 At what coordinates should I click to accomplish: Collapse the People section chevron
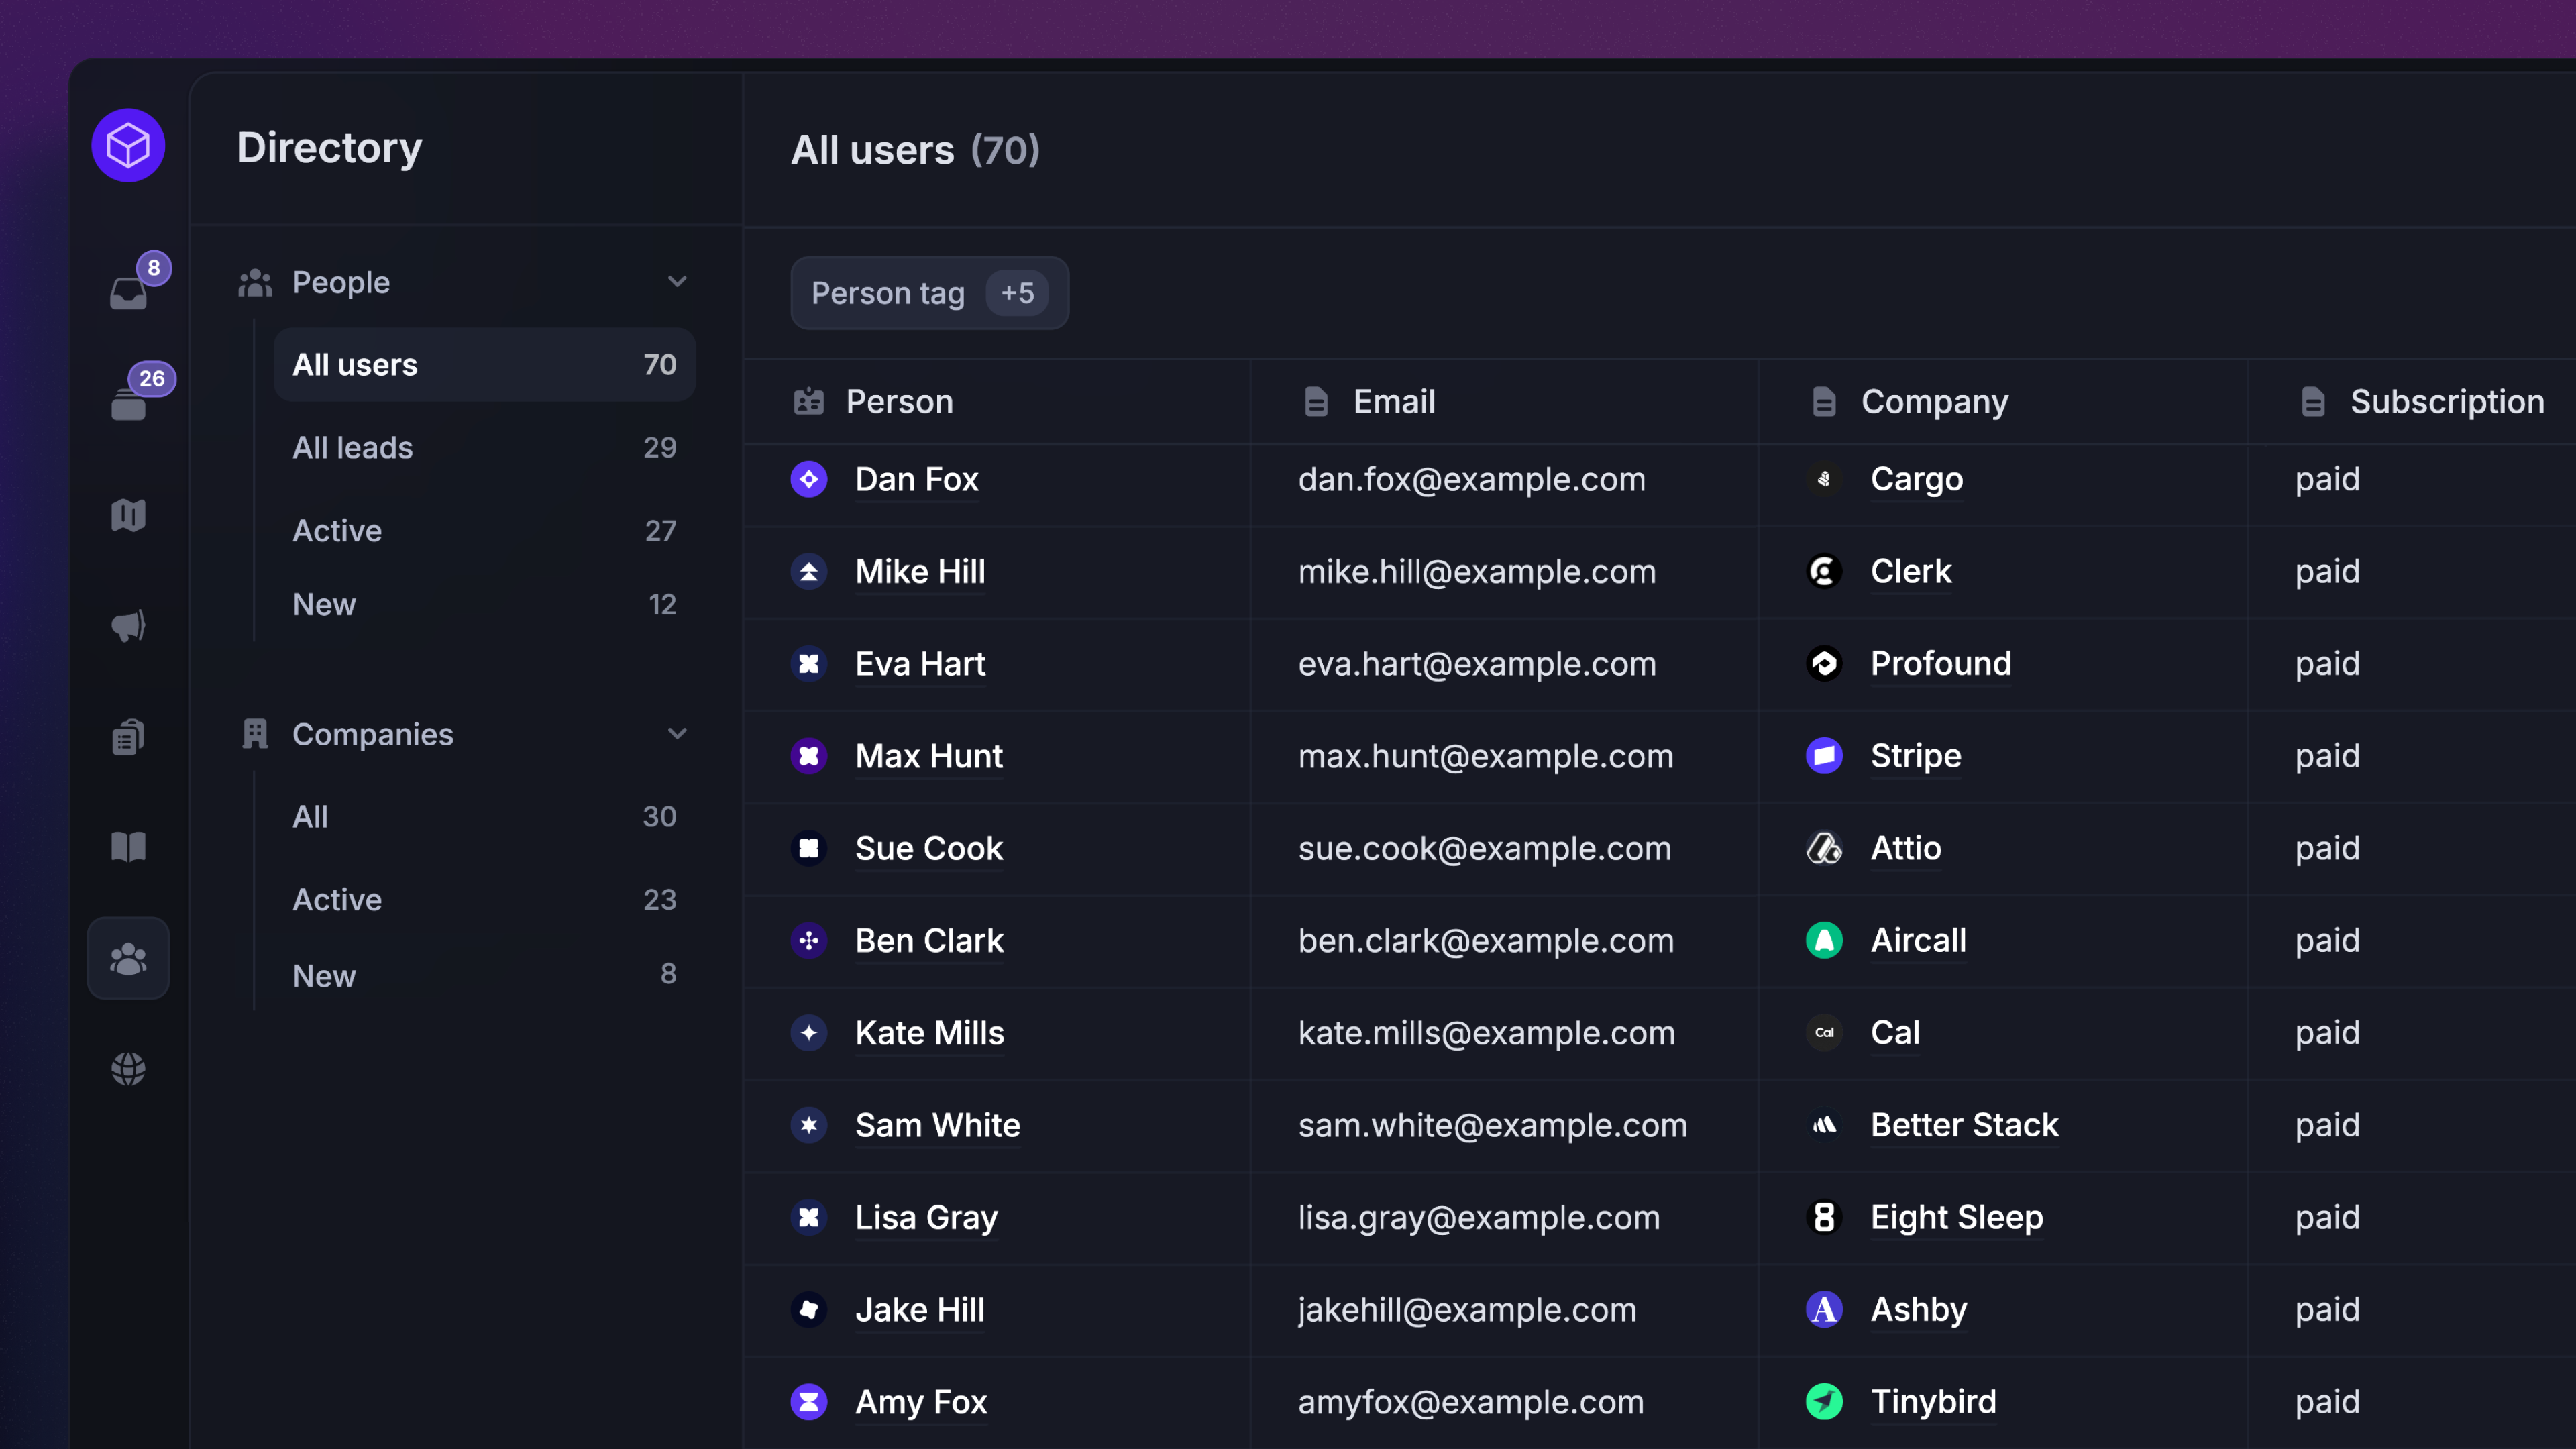tap(677, 282)
